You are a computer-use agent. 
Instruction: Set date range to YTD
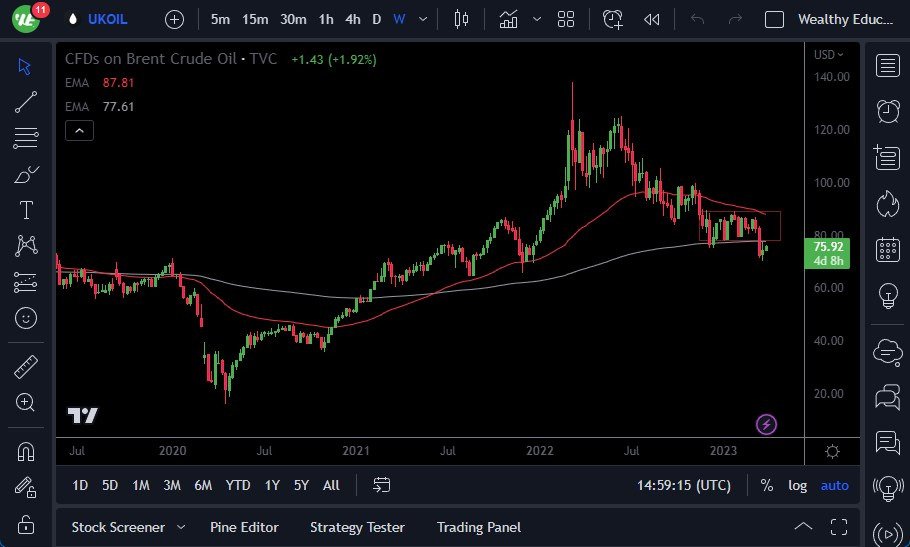pos(238,485)
